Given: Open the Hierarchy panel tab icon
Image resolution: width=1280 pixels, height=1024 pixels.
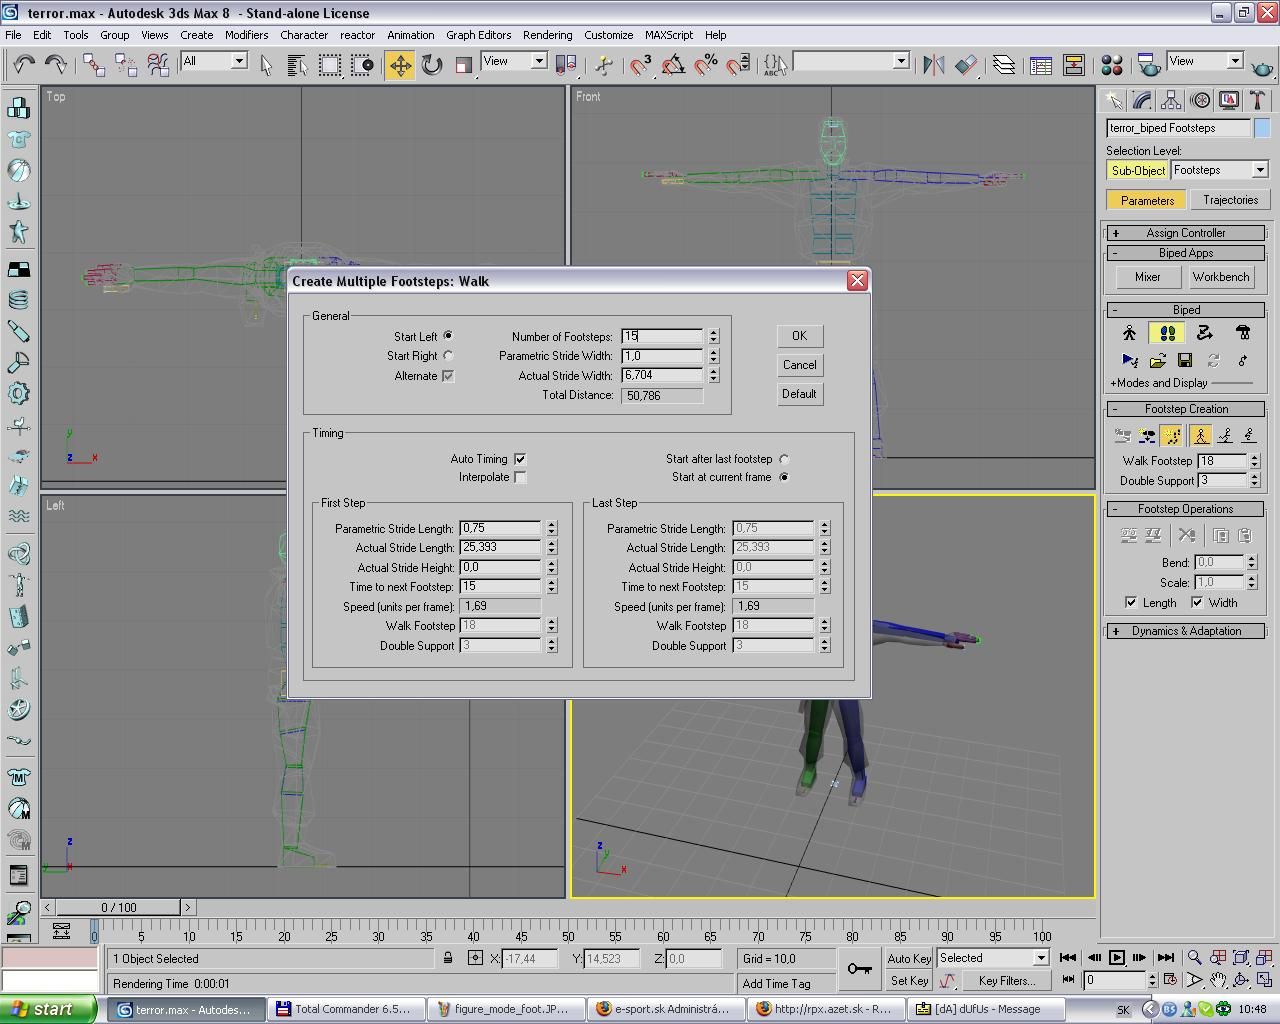Looking at the screenshot, I should [1171, 100].
